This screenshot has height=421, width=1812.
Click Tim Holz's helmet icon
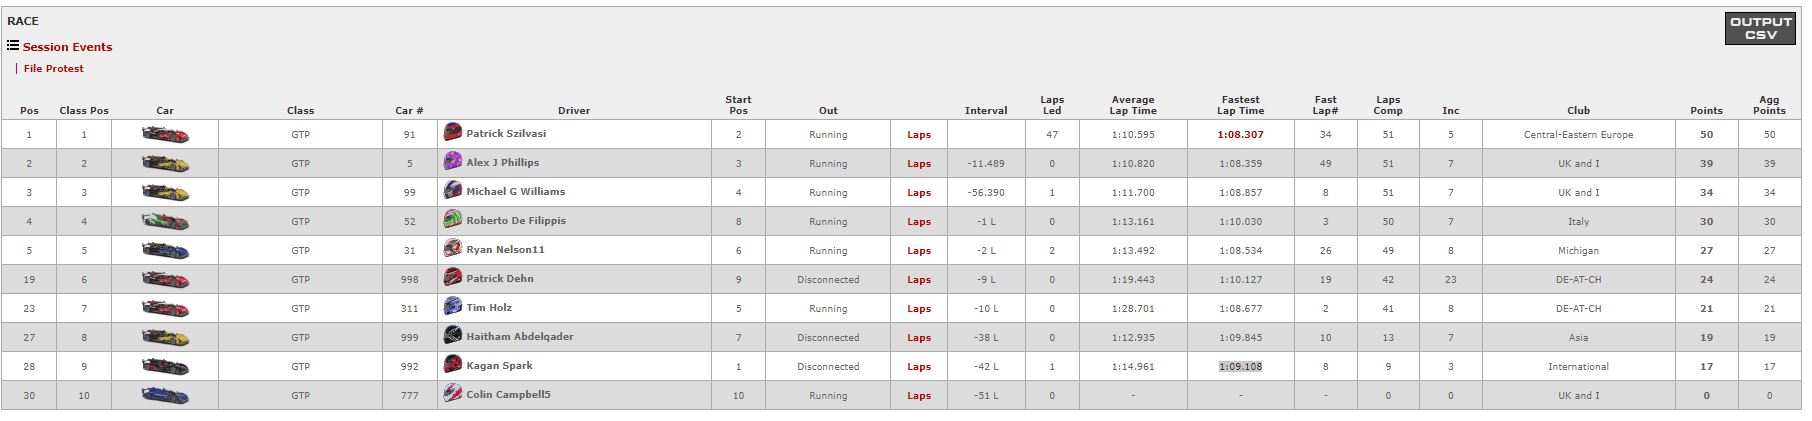[453, 306]
